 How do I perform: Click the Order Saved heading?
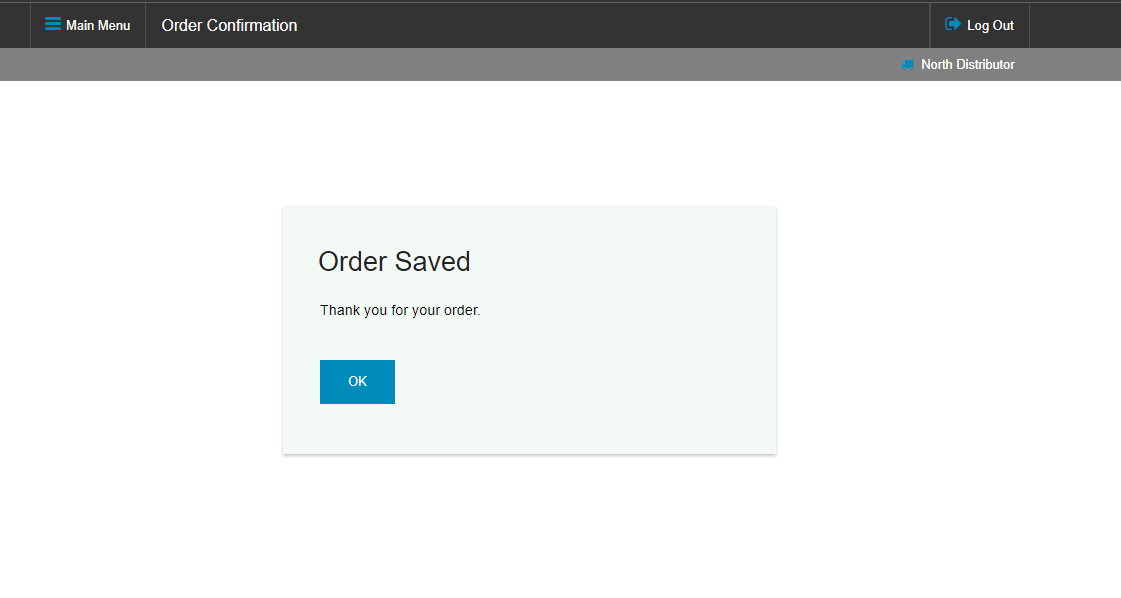click(394, 262)
